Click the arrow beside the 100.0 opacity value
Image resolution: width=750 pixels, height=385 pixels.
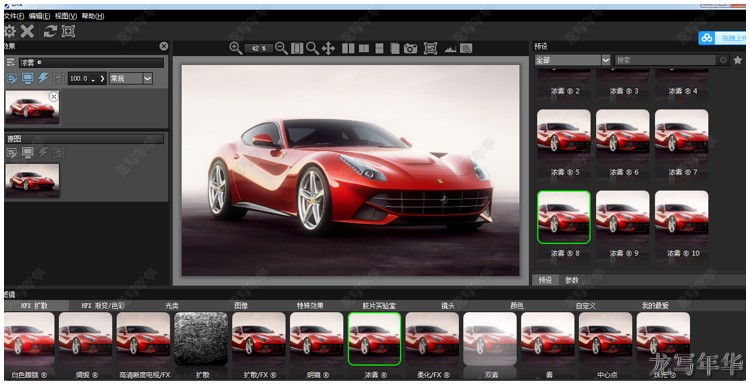102,78
